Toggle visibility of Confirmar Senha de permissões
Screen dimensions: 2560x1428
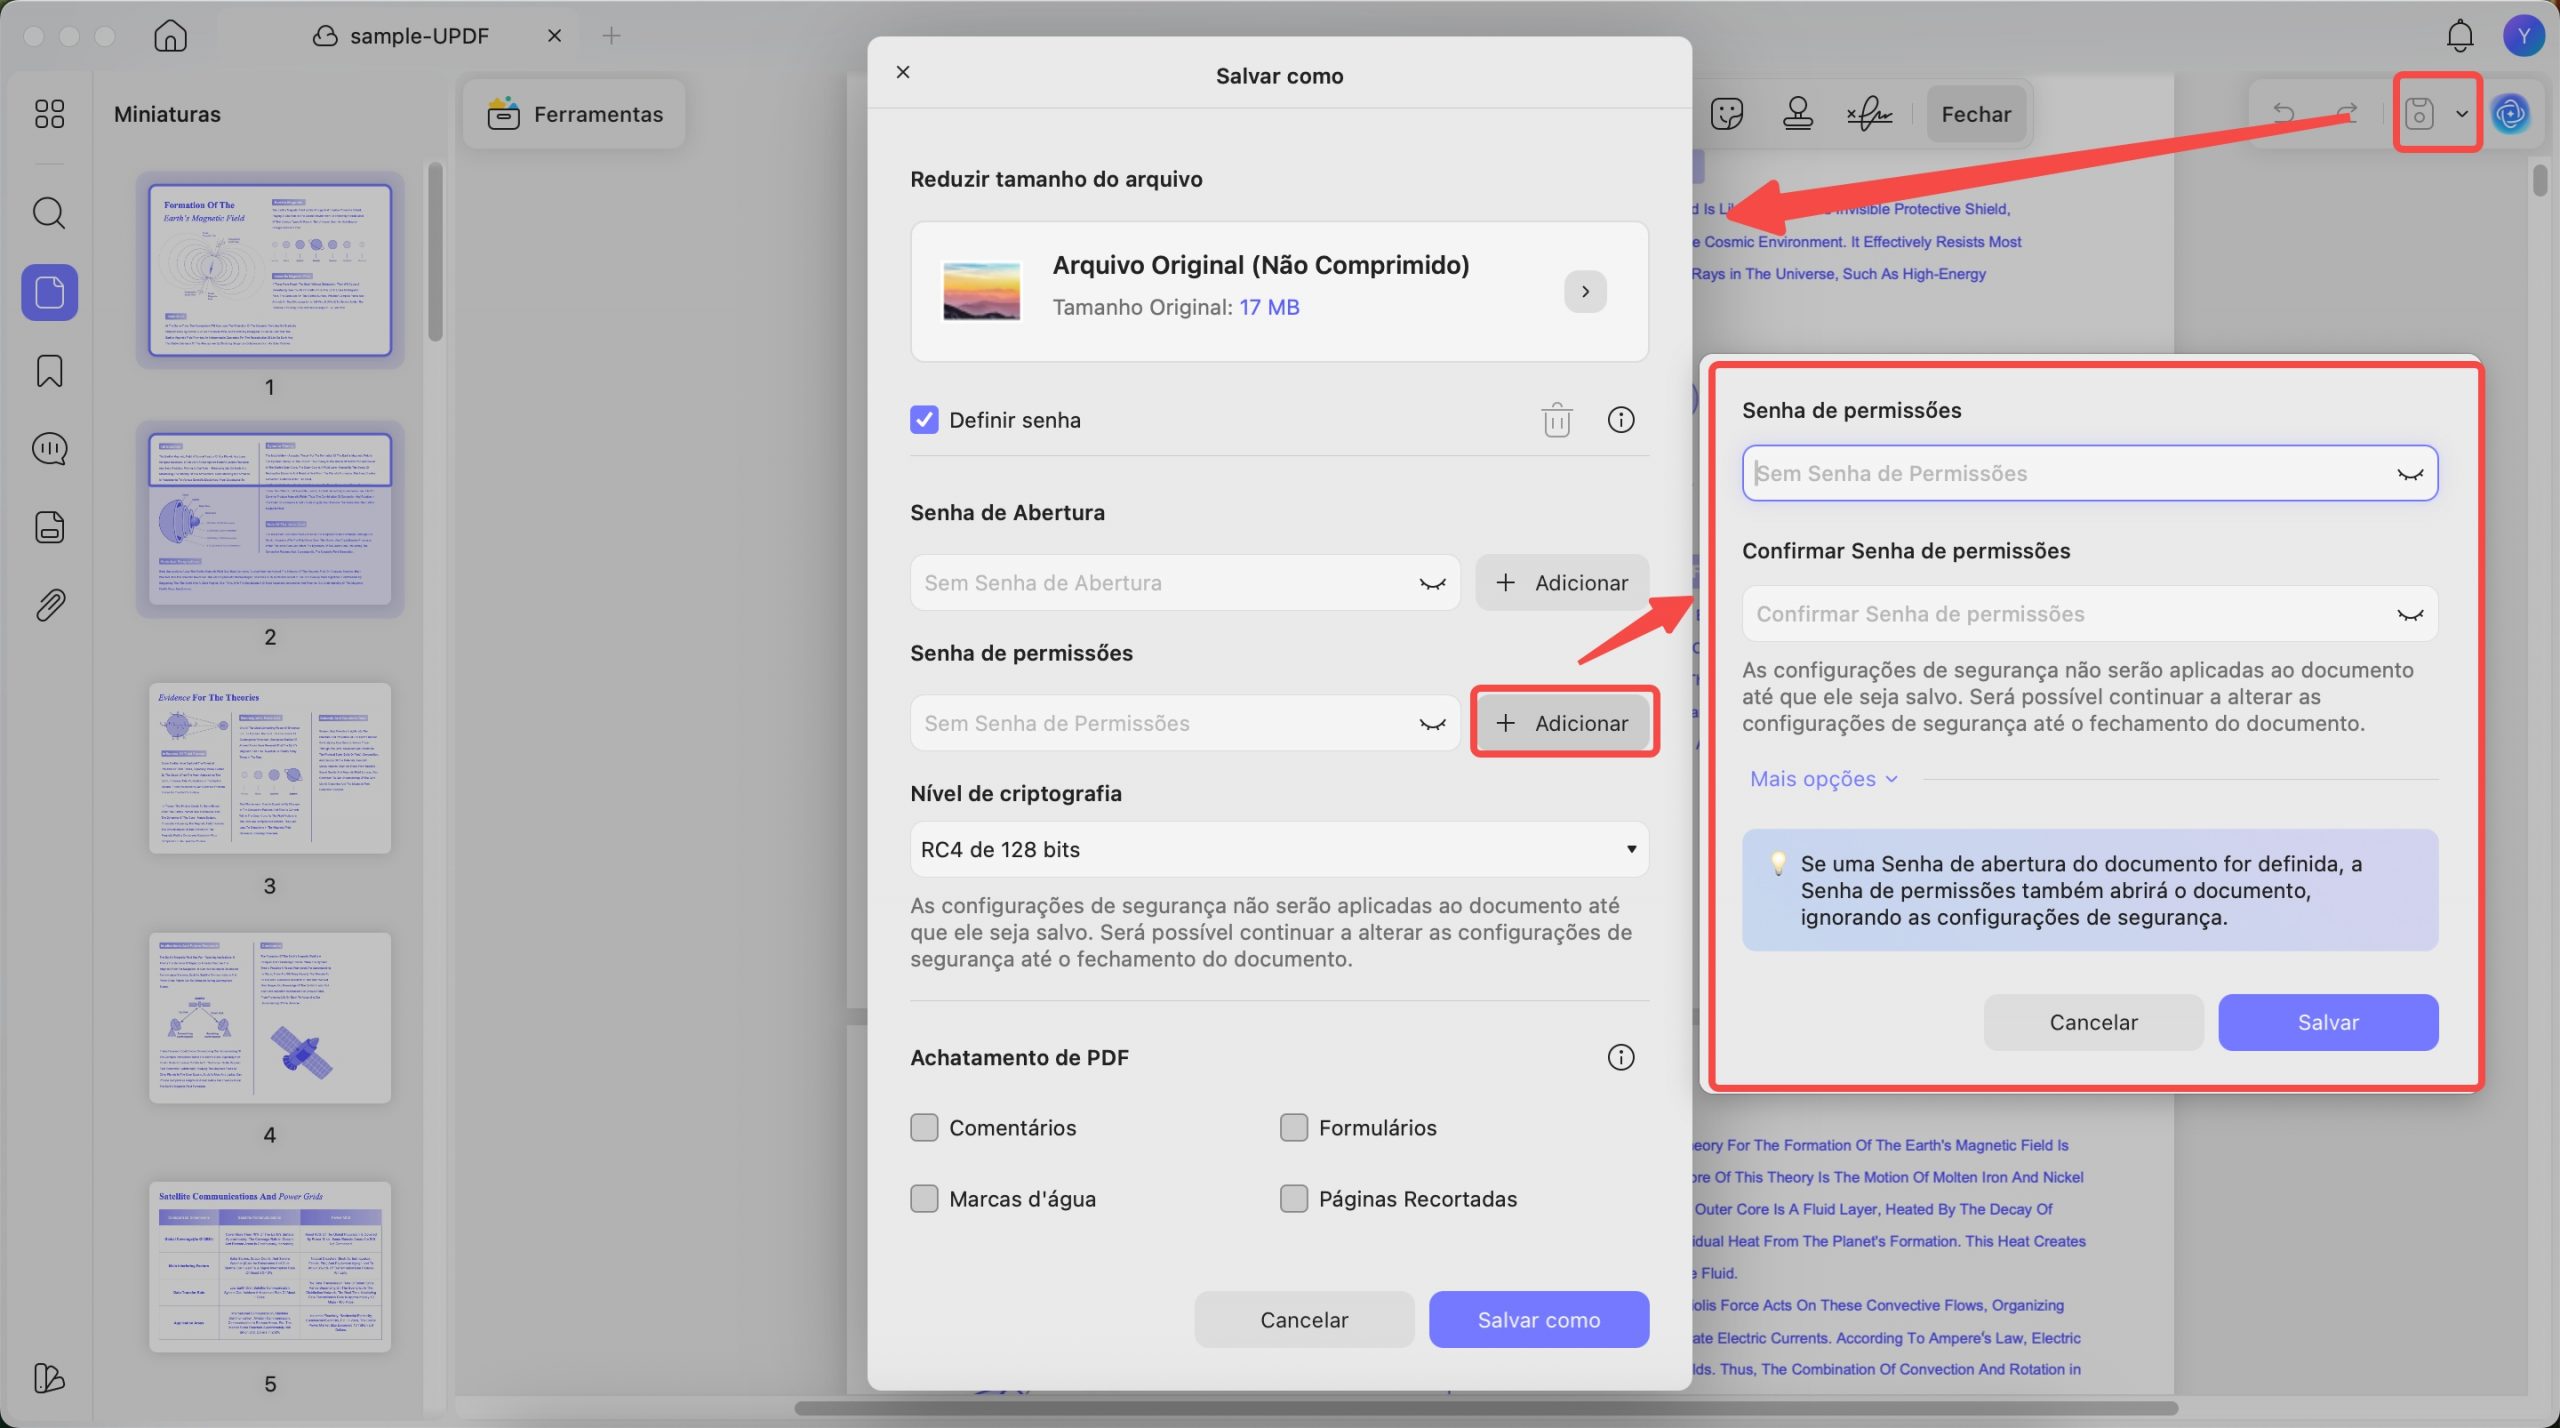click(2410, 615)
